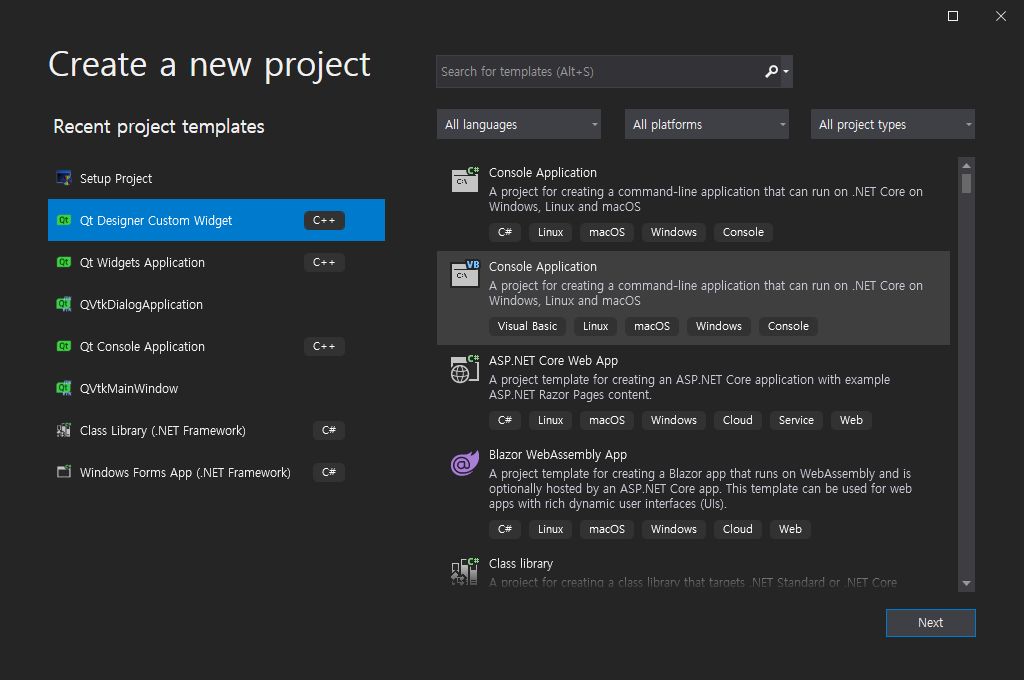Viewport: 1024px width, 680px height.
Task: Click the Class Library (.NET Framework) icon
Action: [x=64, y=430]
